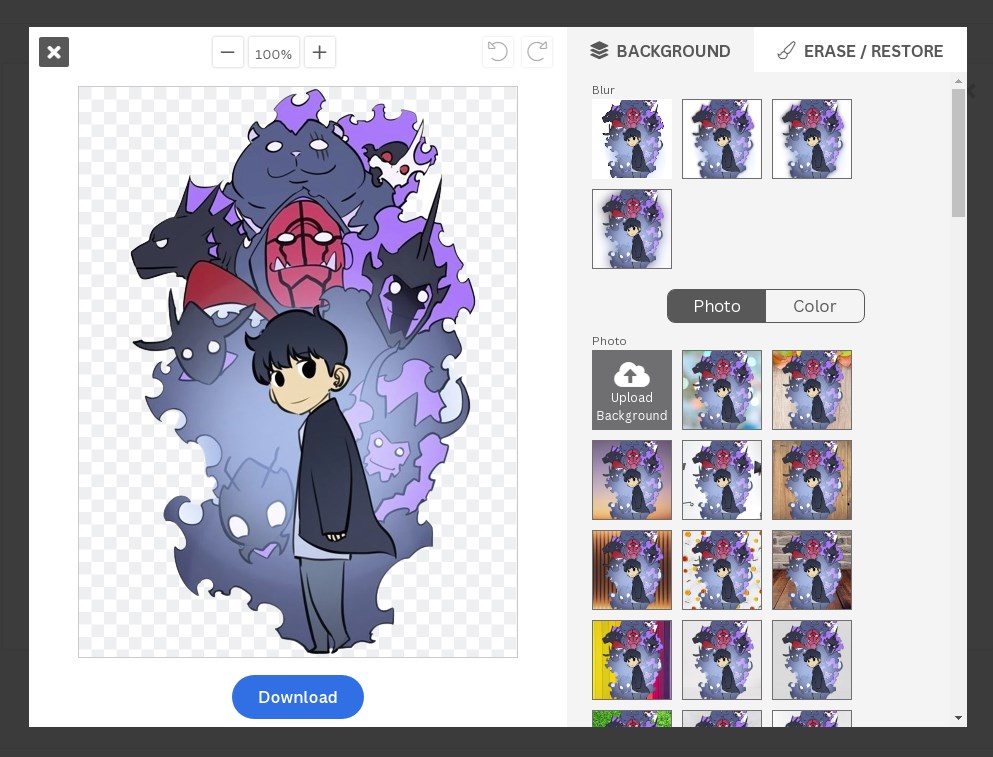
Task: Select the fourth blur thumbnail in second row
Action: click(631, 229)
